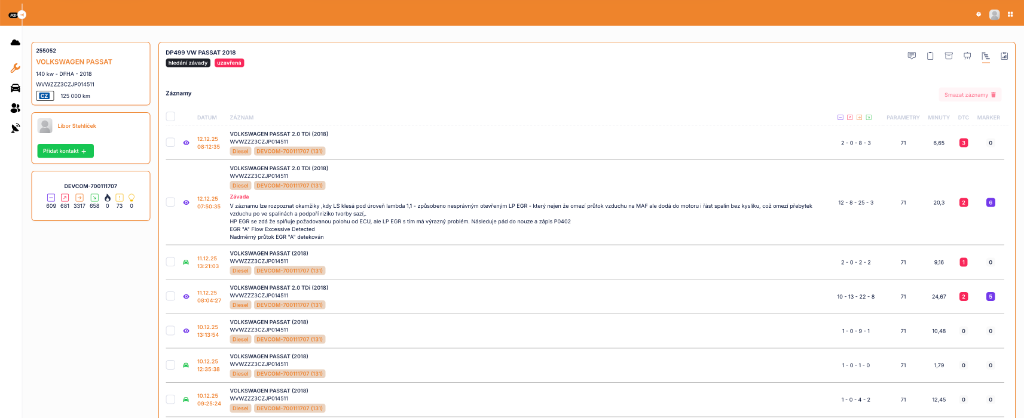Click the flame icon in the DEVCOM card

(x=106, y=197)
